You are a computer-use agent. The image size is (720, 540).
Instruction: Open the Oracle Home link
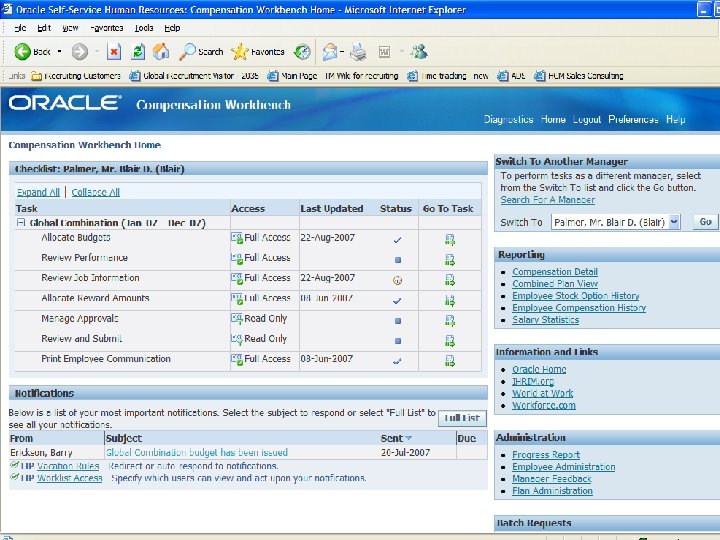pos(539,369)
